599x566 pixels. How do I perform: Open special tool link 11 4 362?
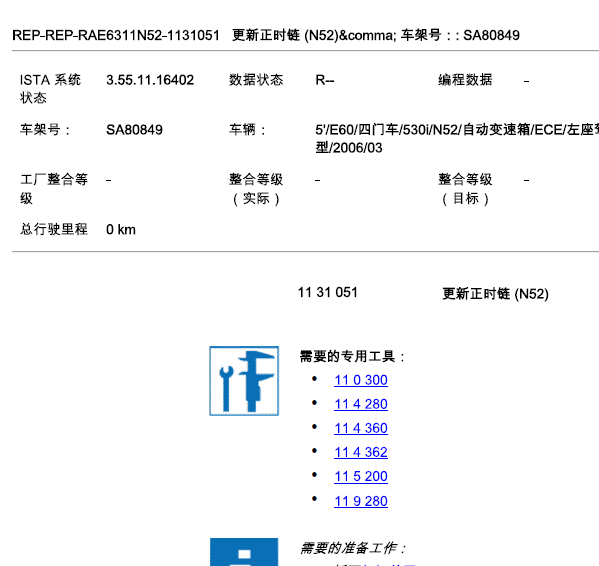(x=361, y=452)
